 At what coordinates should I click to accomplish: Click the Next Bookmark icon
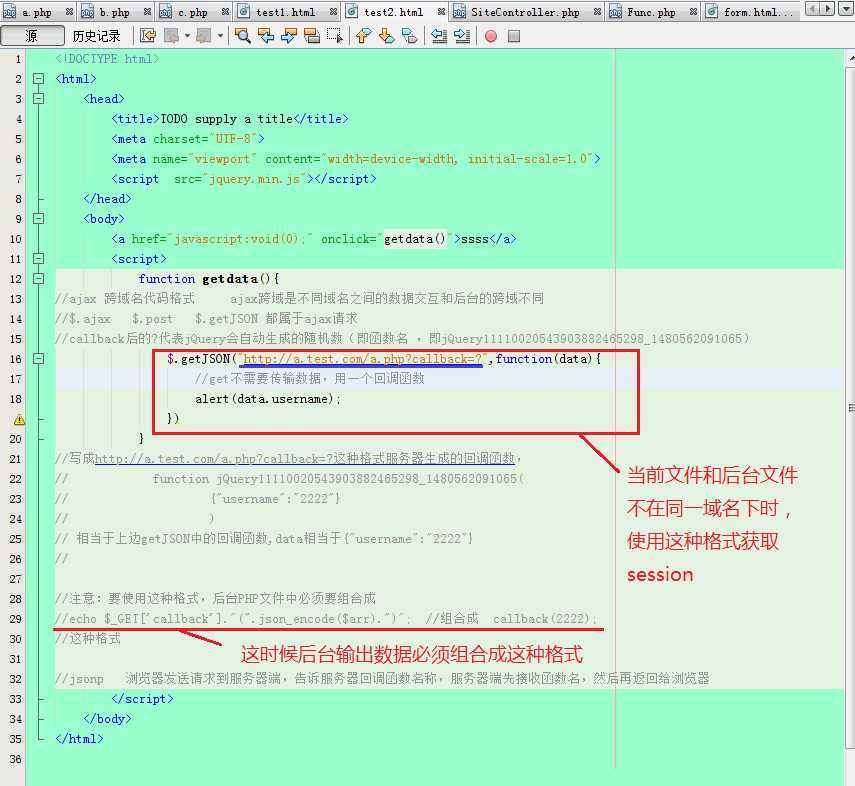coord(387,36)
